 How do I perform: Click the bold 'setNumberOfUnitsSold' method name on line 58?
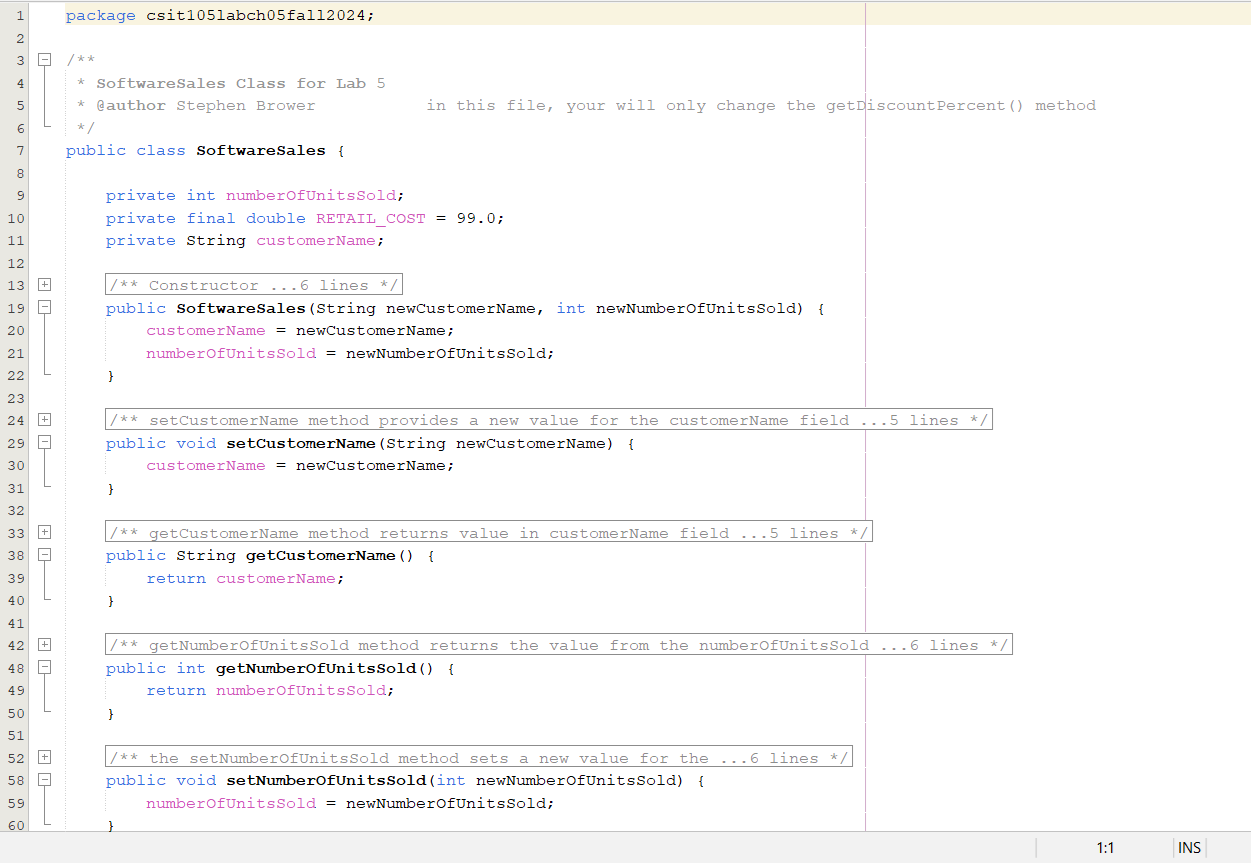coord(326,780)
